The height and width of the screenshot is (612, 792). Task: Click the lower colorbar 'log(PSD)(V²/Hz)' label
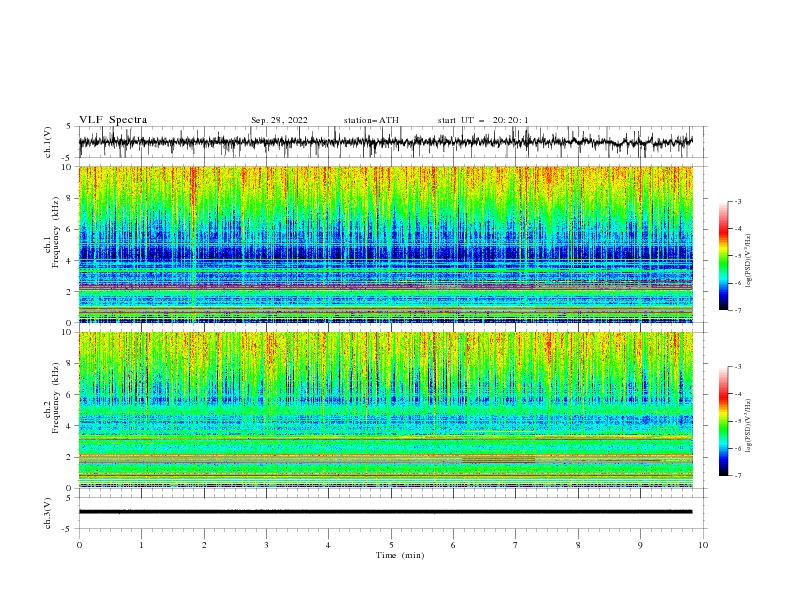pyautogui.click(x=749, y=426)
